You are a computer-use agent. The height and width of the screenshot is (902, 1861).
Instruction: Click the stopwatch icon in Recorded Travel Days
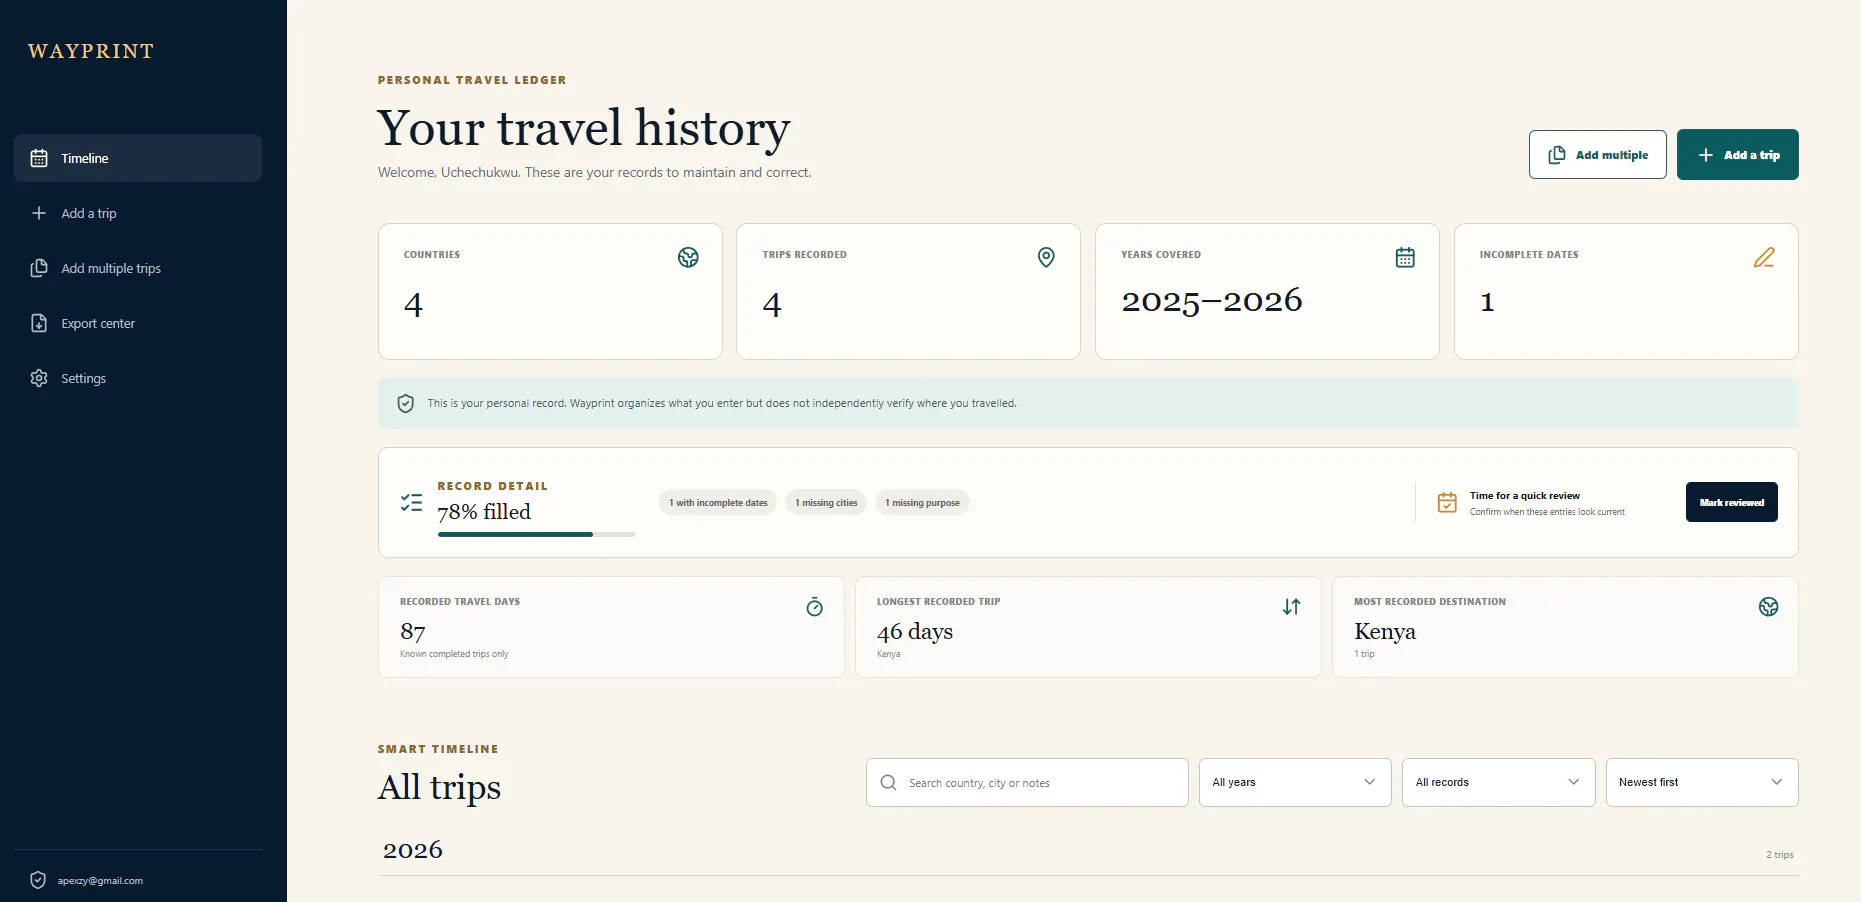815,607
